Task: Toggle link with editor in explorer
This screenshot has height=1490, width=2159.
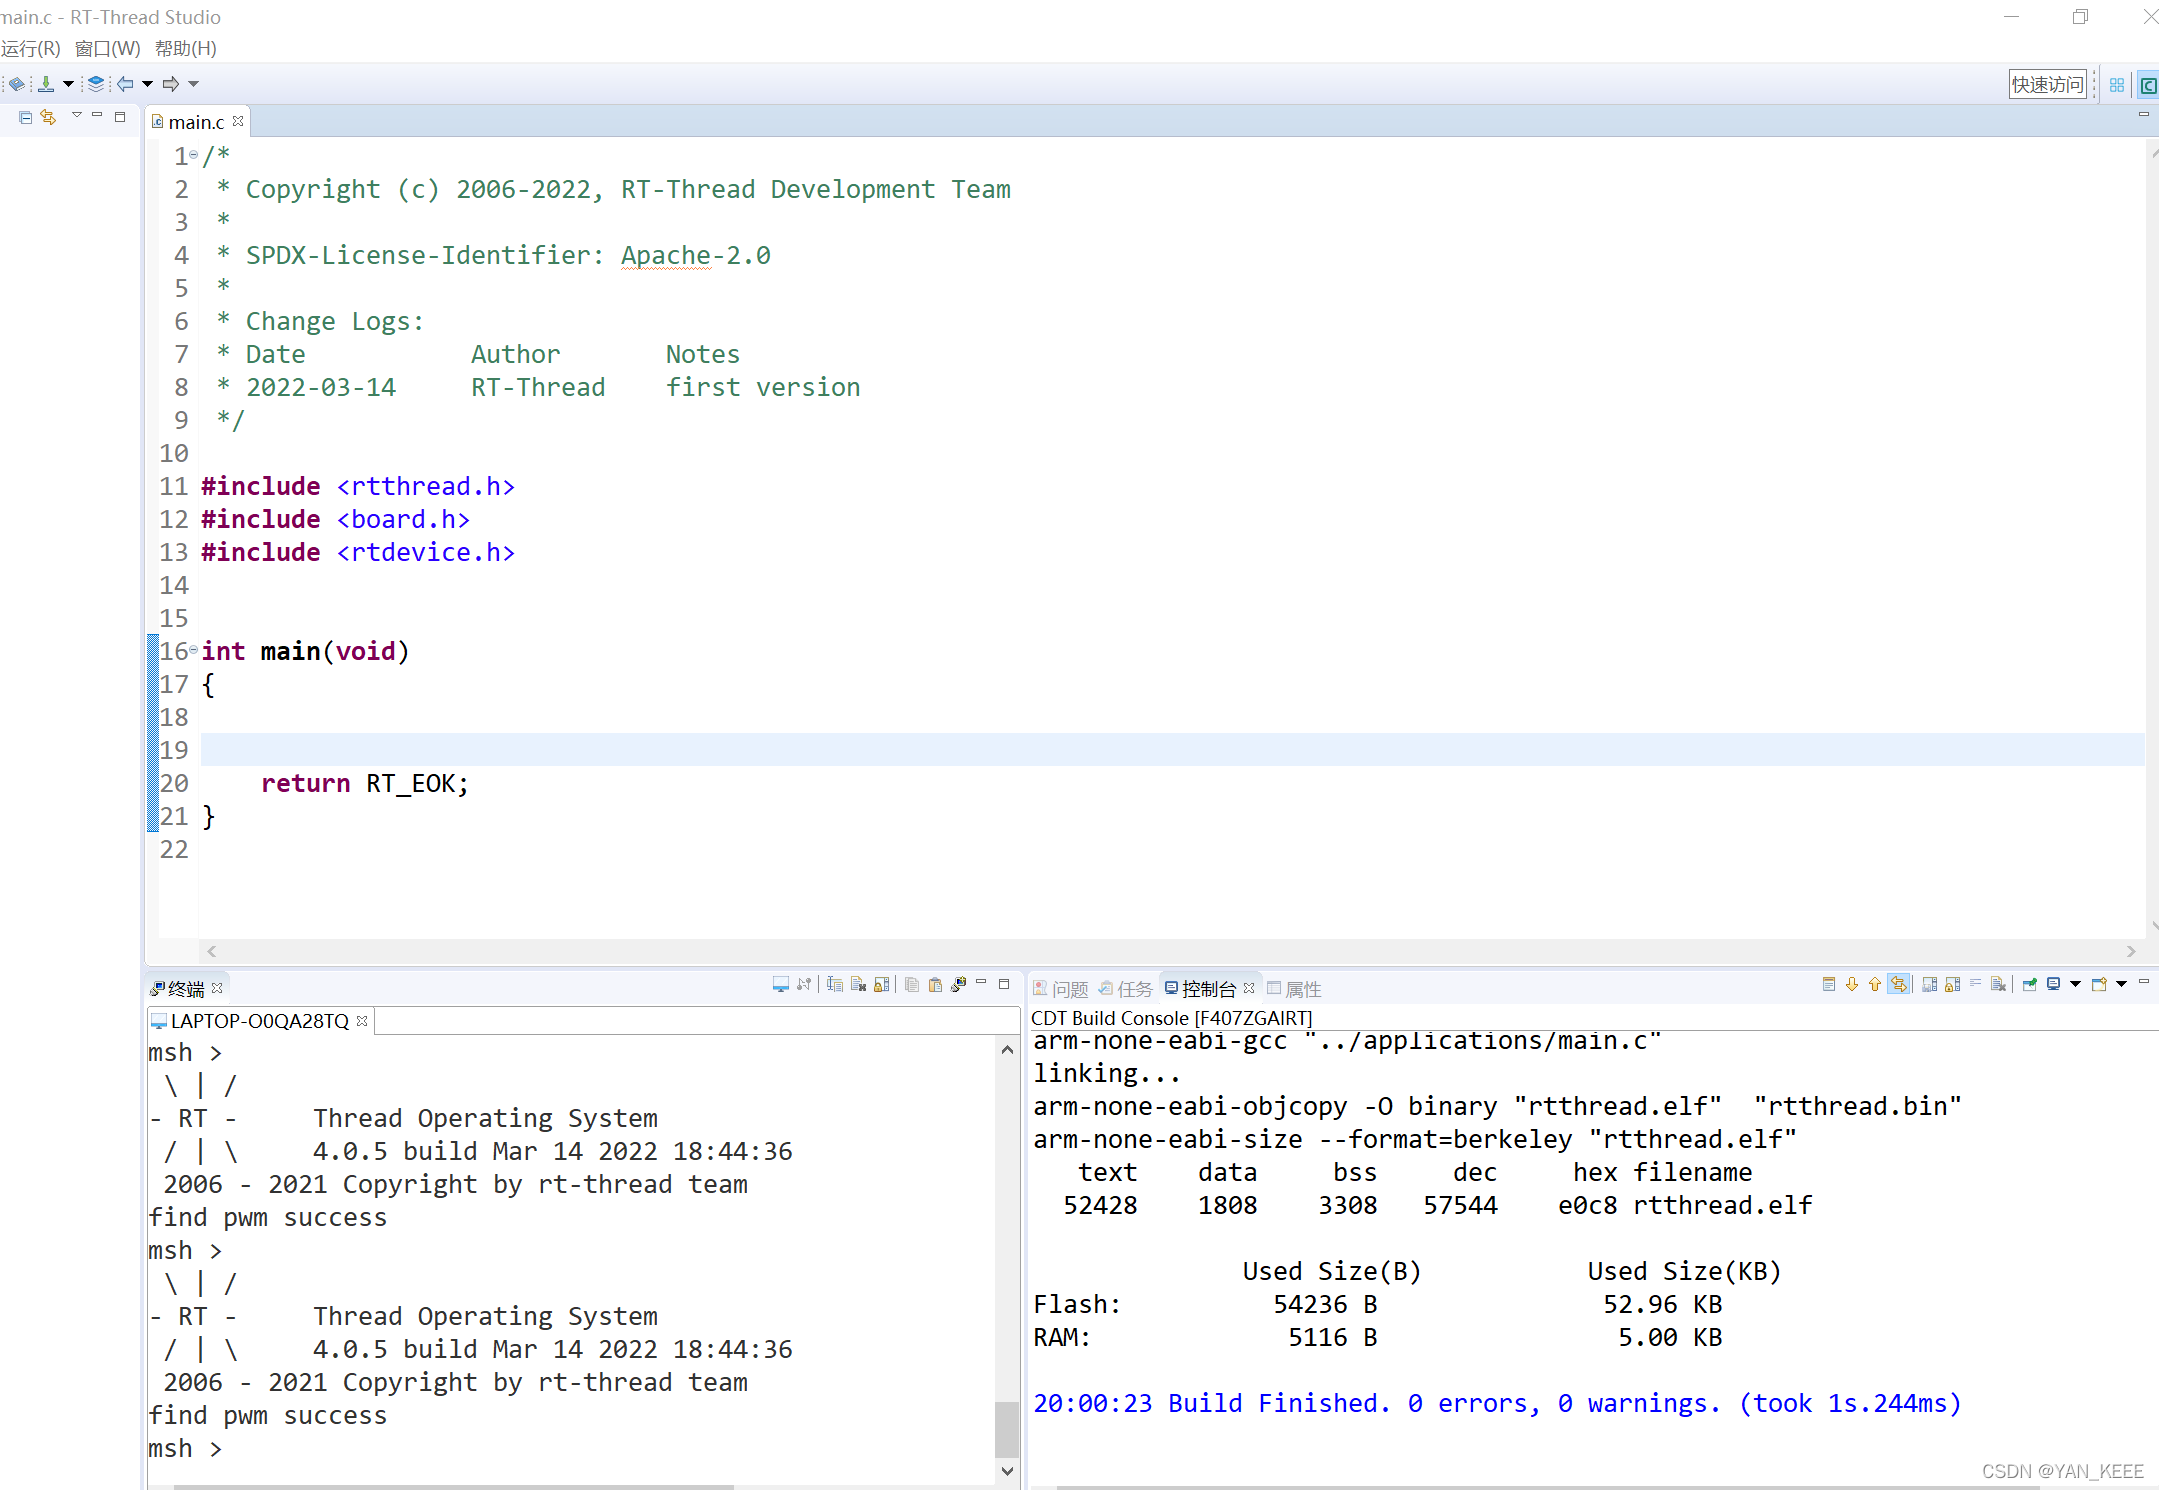Action: (48, 117)
